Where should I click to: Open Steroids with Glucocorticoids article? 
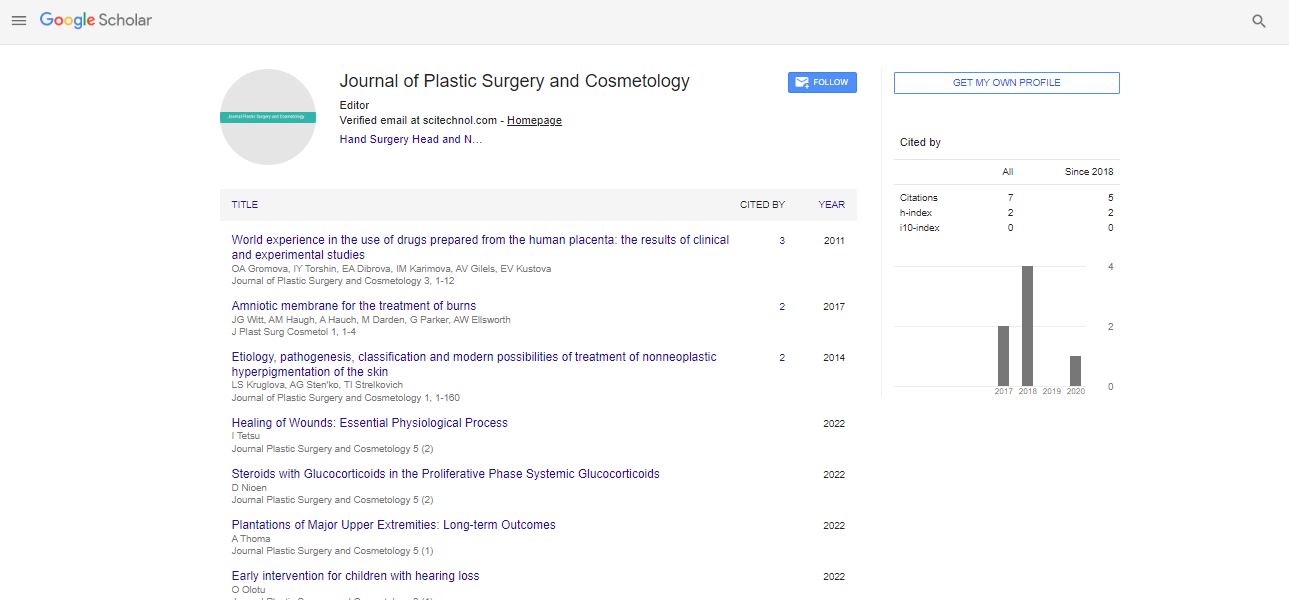click(x=446, y=474)
